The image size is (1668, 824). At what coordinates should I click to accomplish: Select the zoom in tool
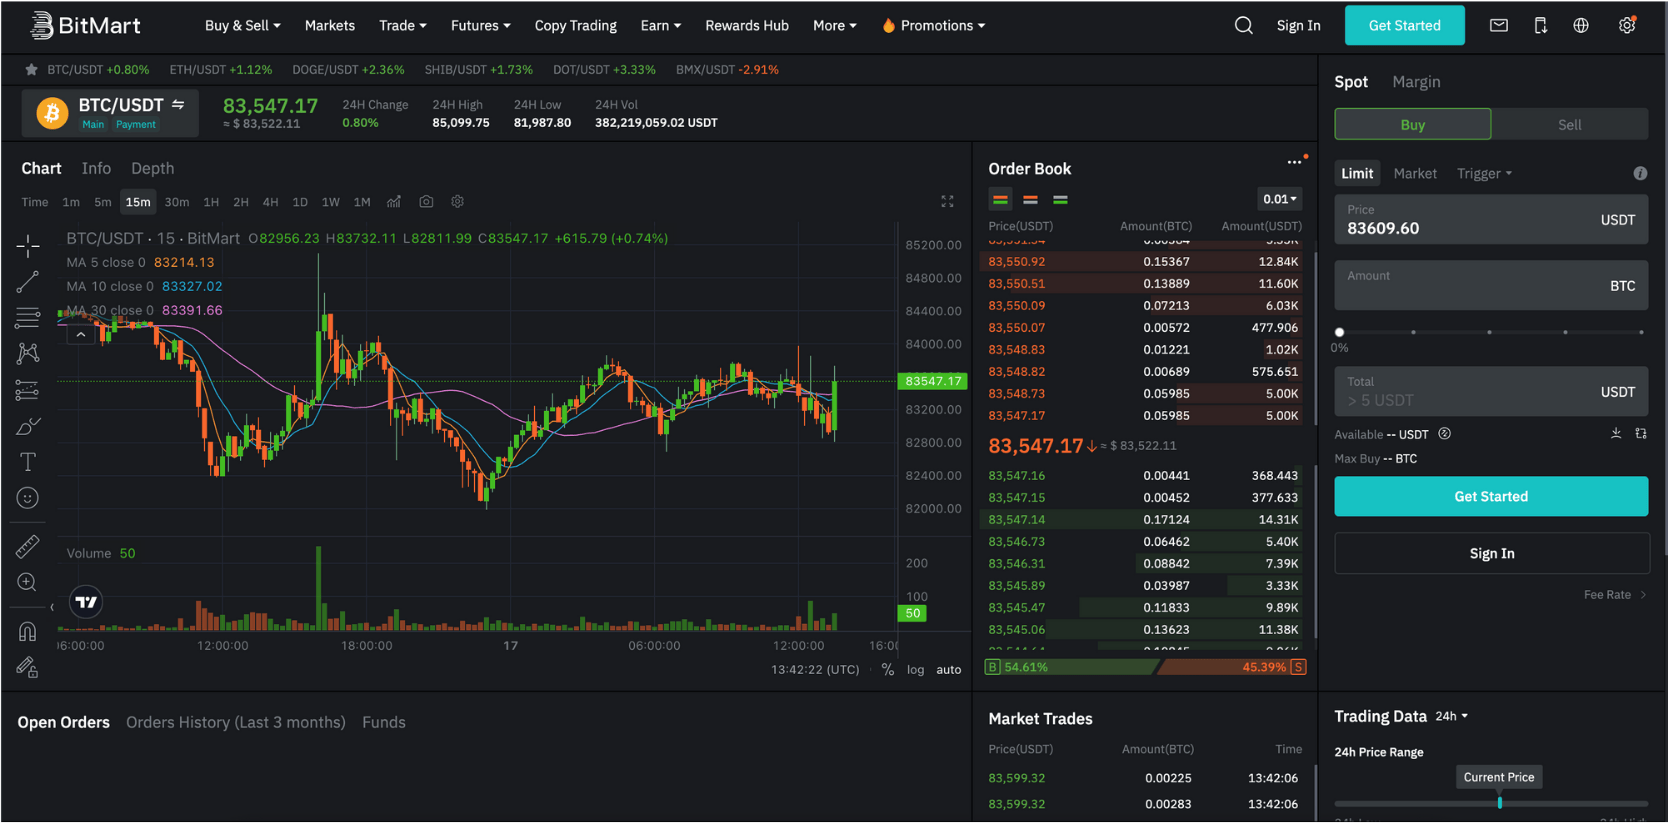coord(28,582)
